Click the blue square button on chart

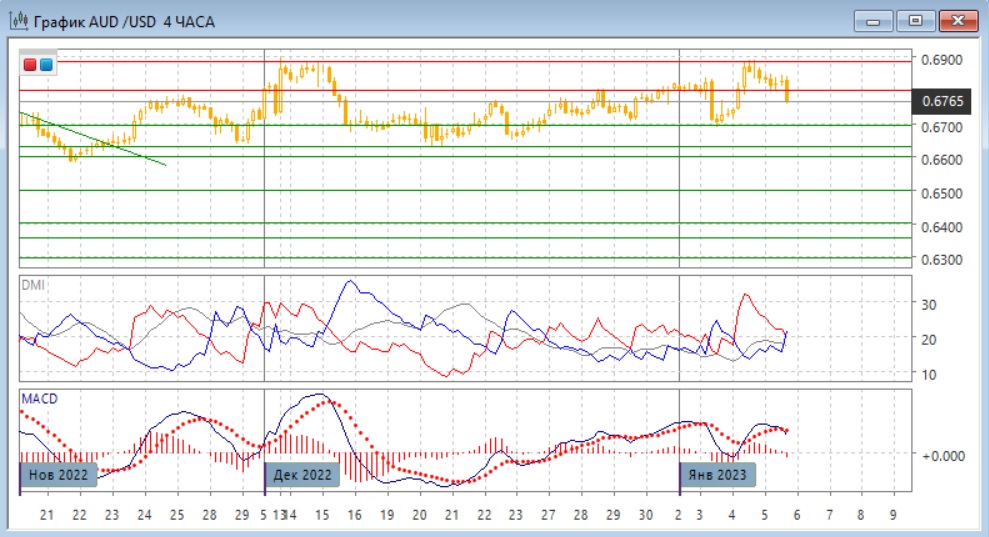pyautogui.click(x=46, y=65)
